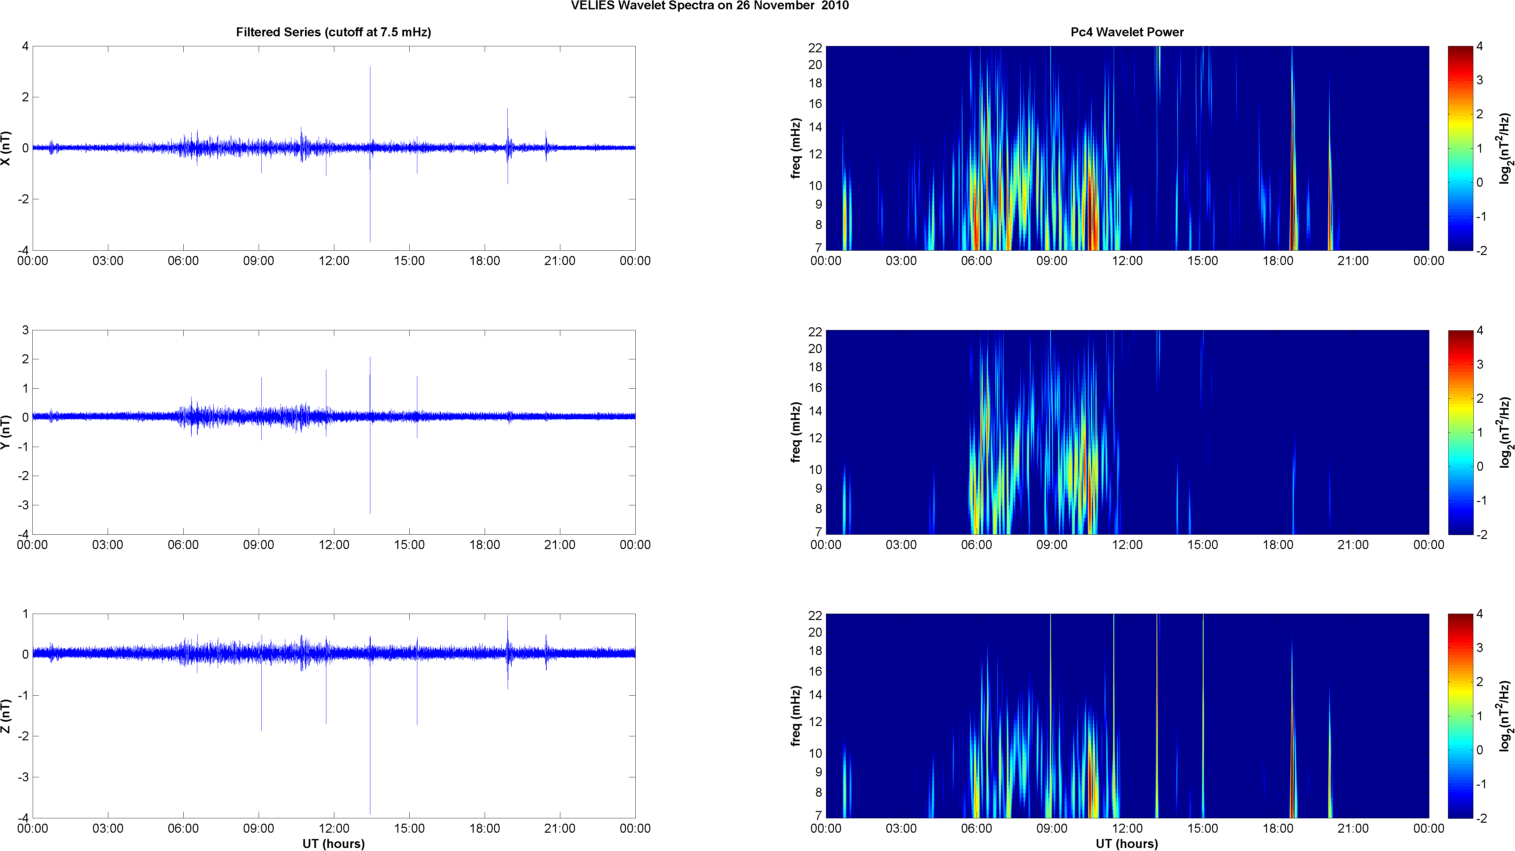Viewport: 1515px width, 851px height.
Task: Select the middle spectrogram freq (mHz) label
Action: point(796,432)
